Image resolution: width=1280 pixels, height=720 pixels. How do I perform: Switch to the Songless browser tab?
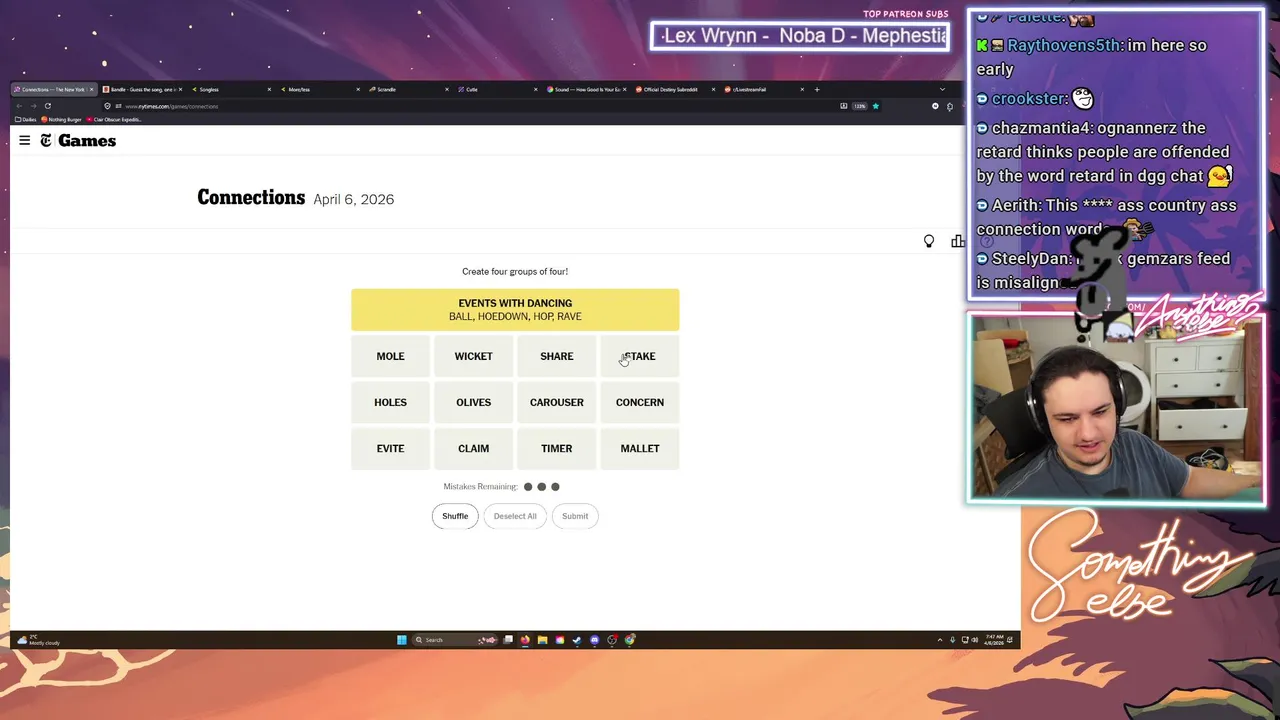(230, 89)
